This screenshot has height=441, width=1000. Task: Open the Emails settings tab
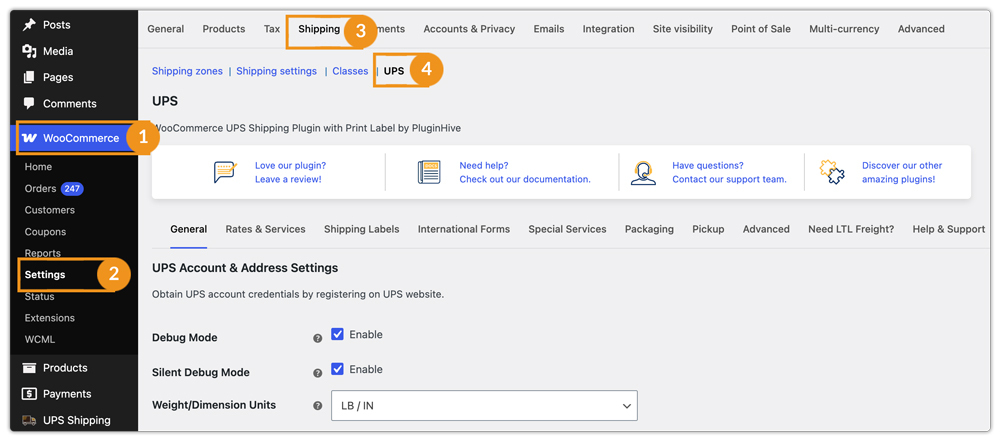click(549, 29)
